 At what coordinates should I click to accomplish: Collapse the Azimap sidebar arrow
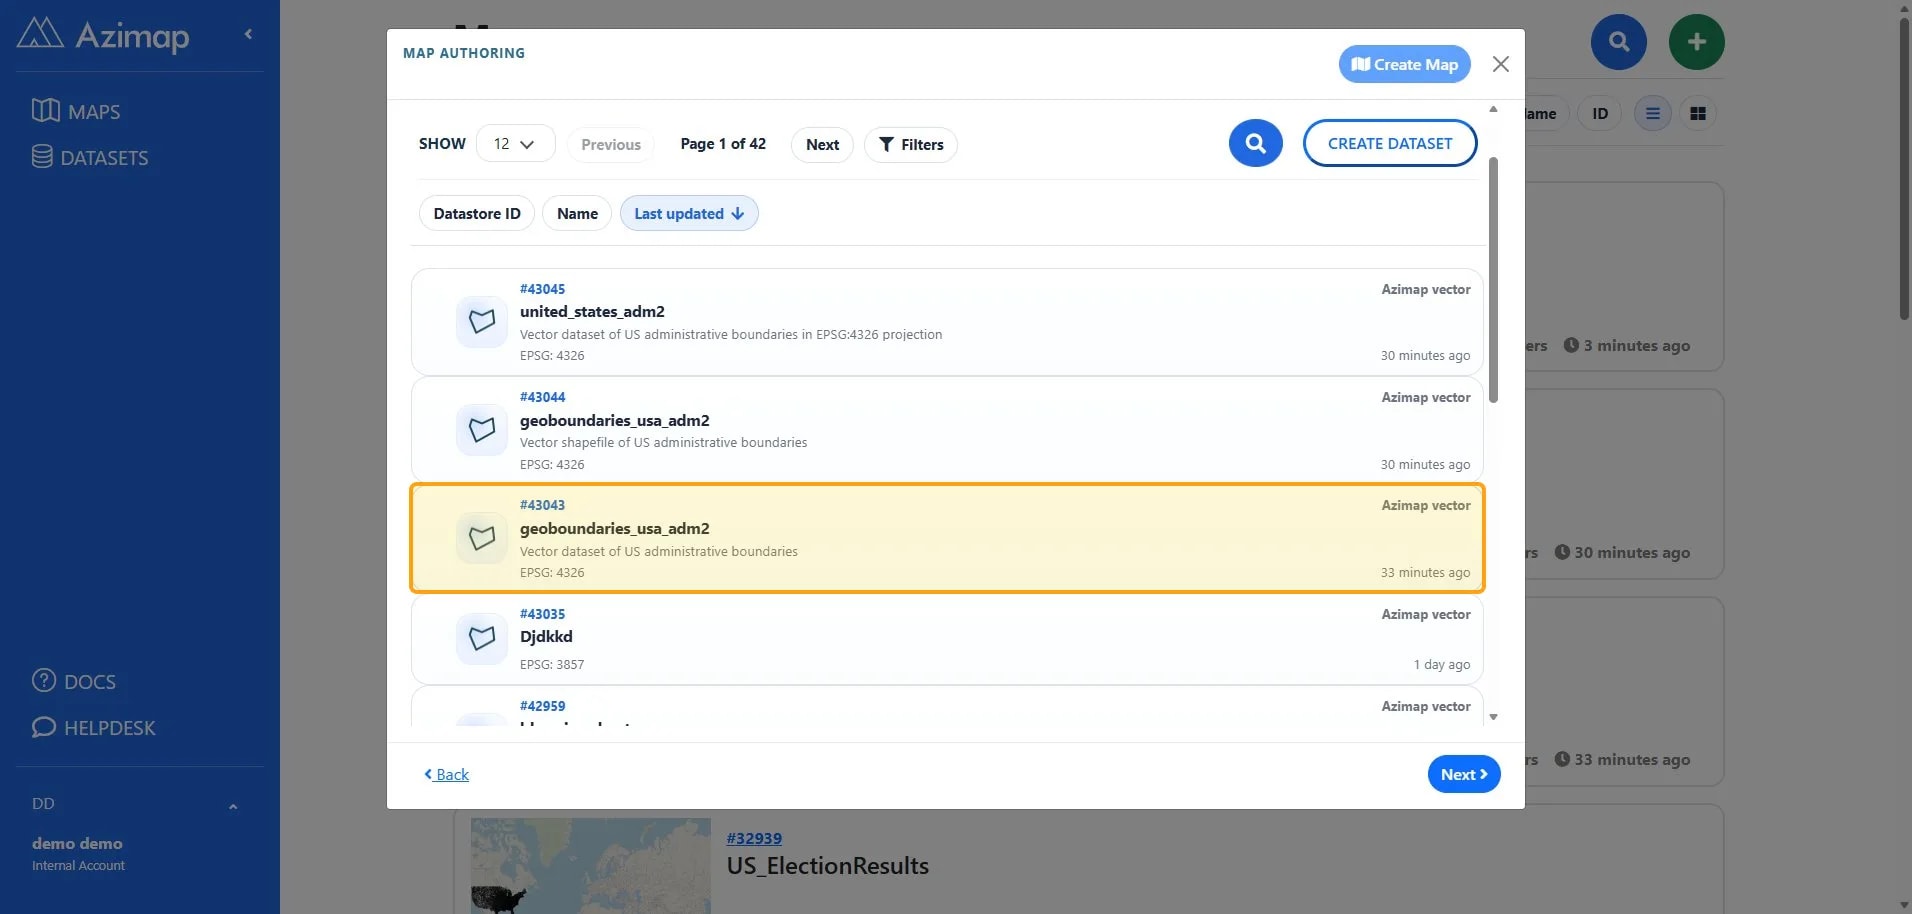click(x=248, y=34)
